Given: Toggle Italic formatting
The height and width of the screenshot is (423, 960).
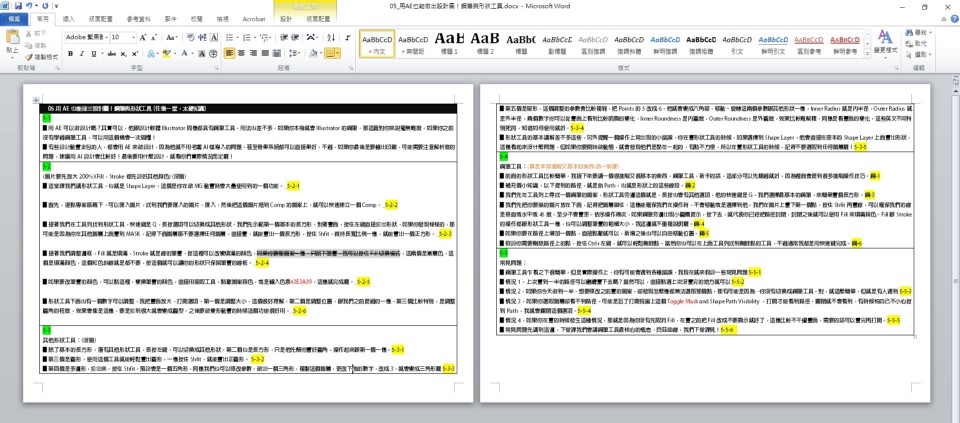Looking at the screenshot, I should point(82,53).
